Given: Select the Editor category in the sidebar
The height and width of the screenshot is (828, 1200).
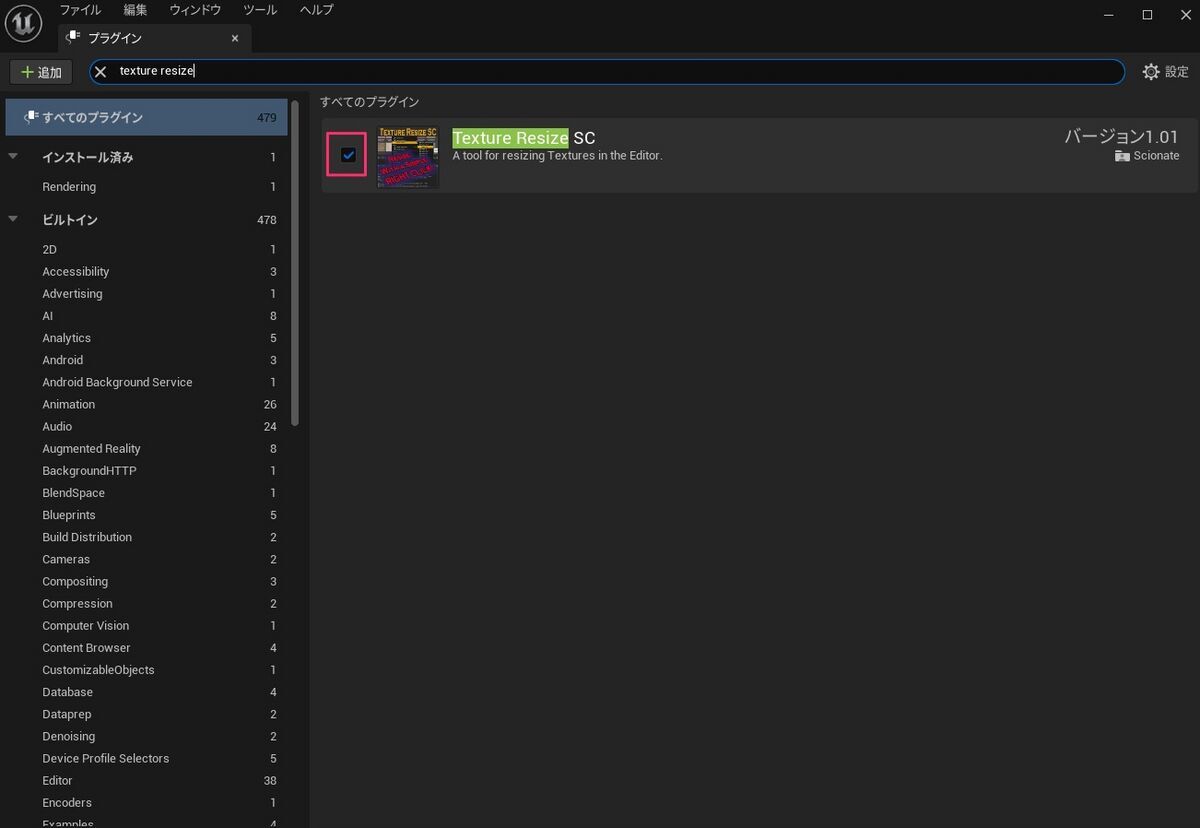Looking at the screenshot, I should pos(57,780).
